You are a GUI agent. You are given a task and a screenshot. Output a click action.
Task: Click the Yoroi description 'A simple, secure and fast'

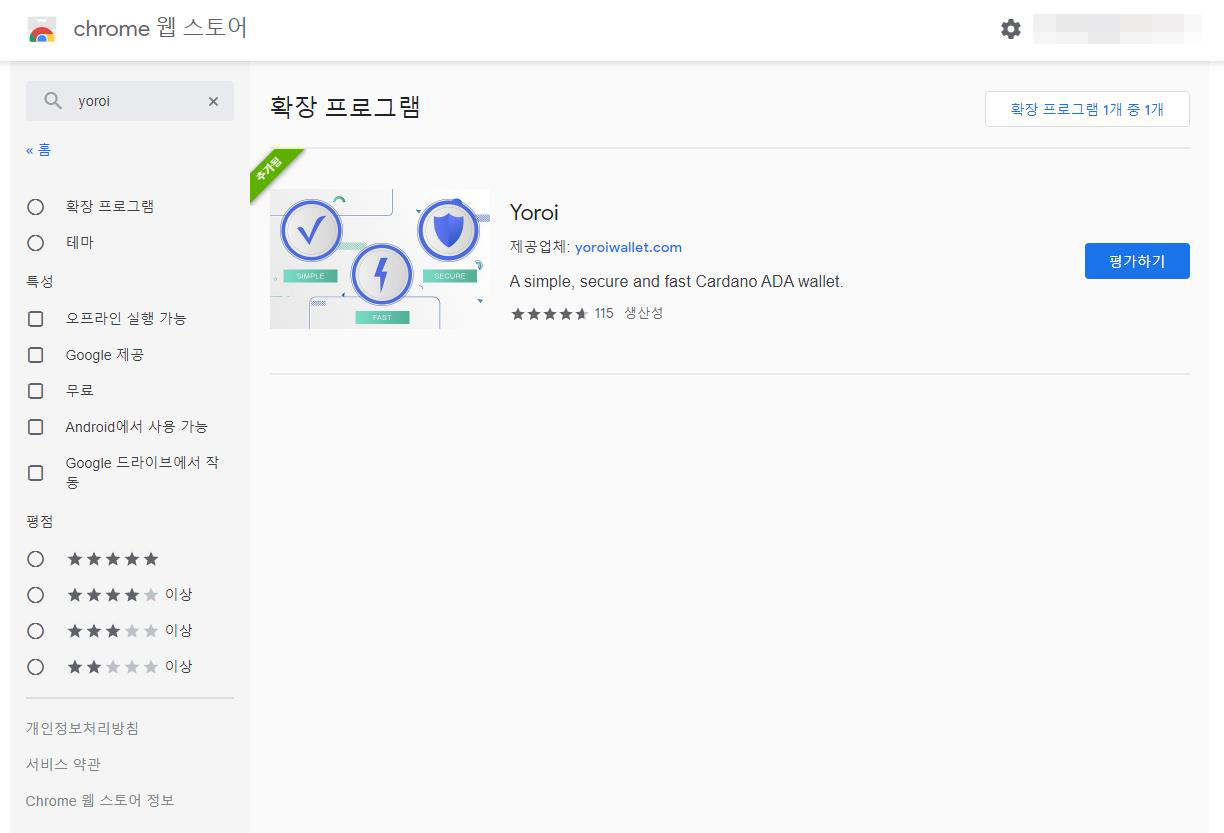[x=676, y=282]
